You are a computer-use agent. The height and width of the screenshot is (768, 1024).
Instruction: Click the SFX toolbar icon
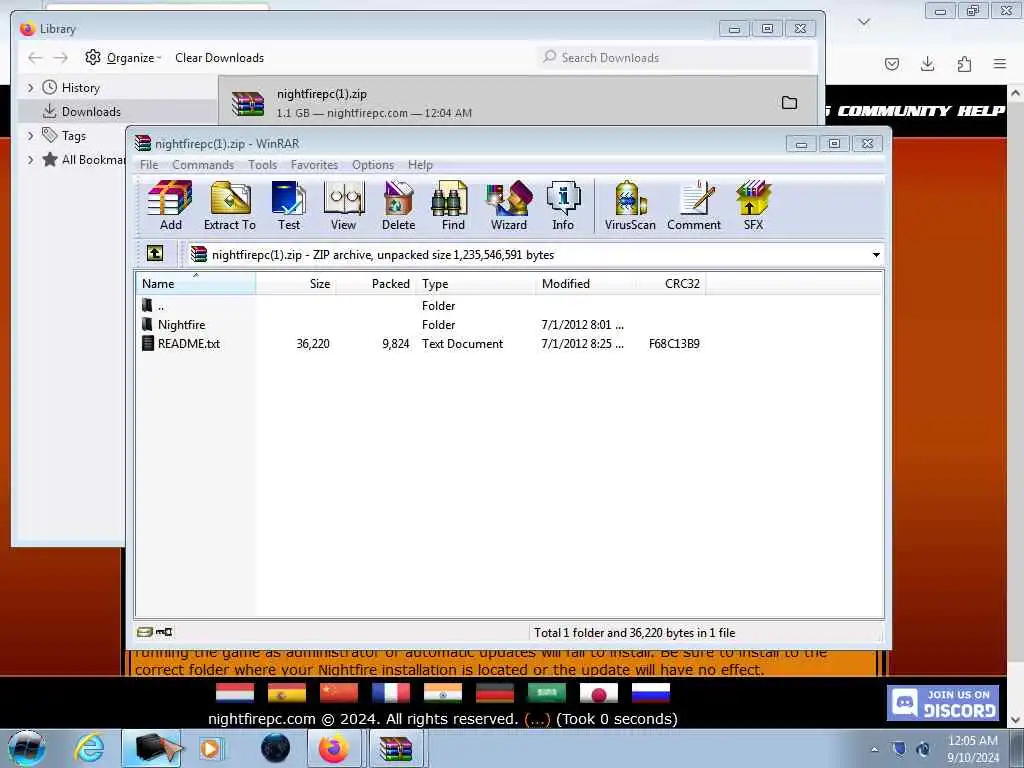coord(753,206)
